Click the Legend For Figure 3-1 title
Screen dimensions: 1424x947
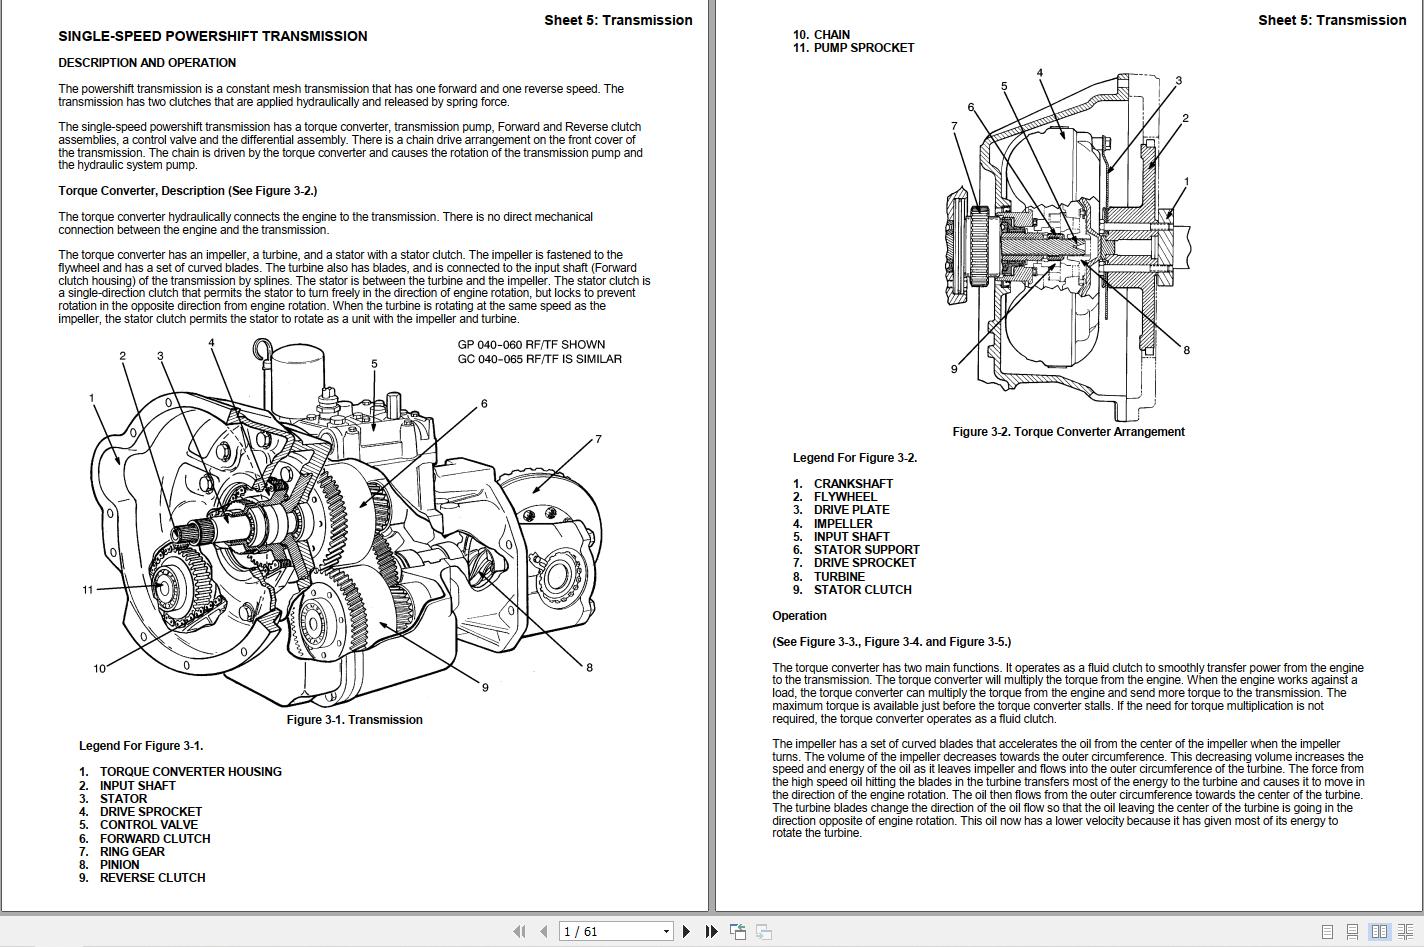tap(140, 745)
